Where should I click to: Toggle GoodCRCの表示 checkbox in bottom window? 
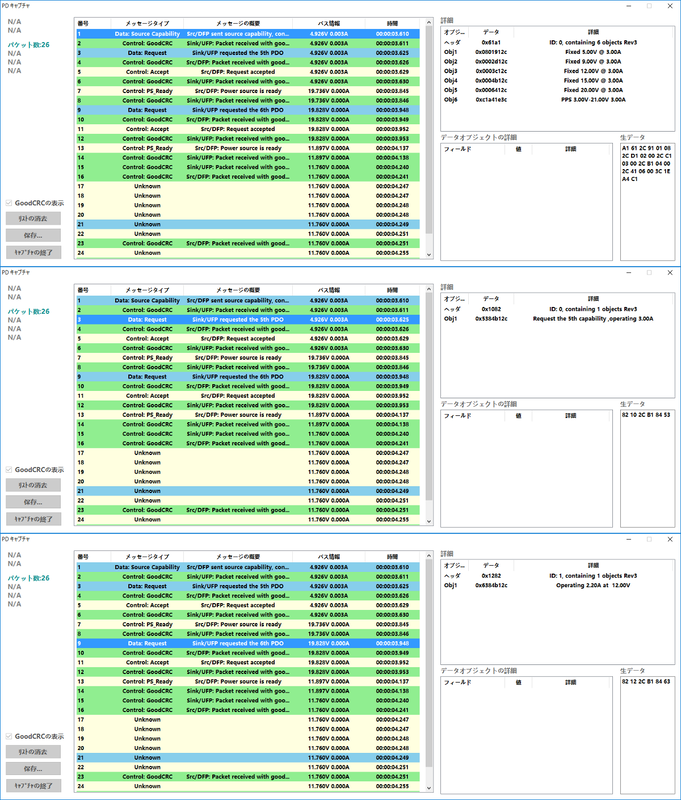(9, 736)
